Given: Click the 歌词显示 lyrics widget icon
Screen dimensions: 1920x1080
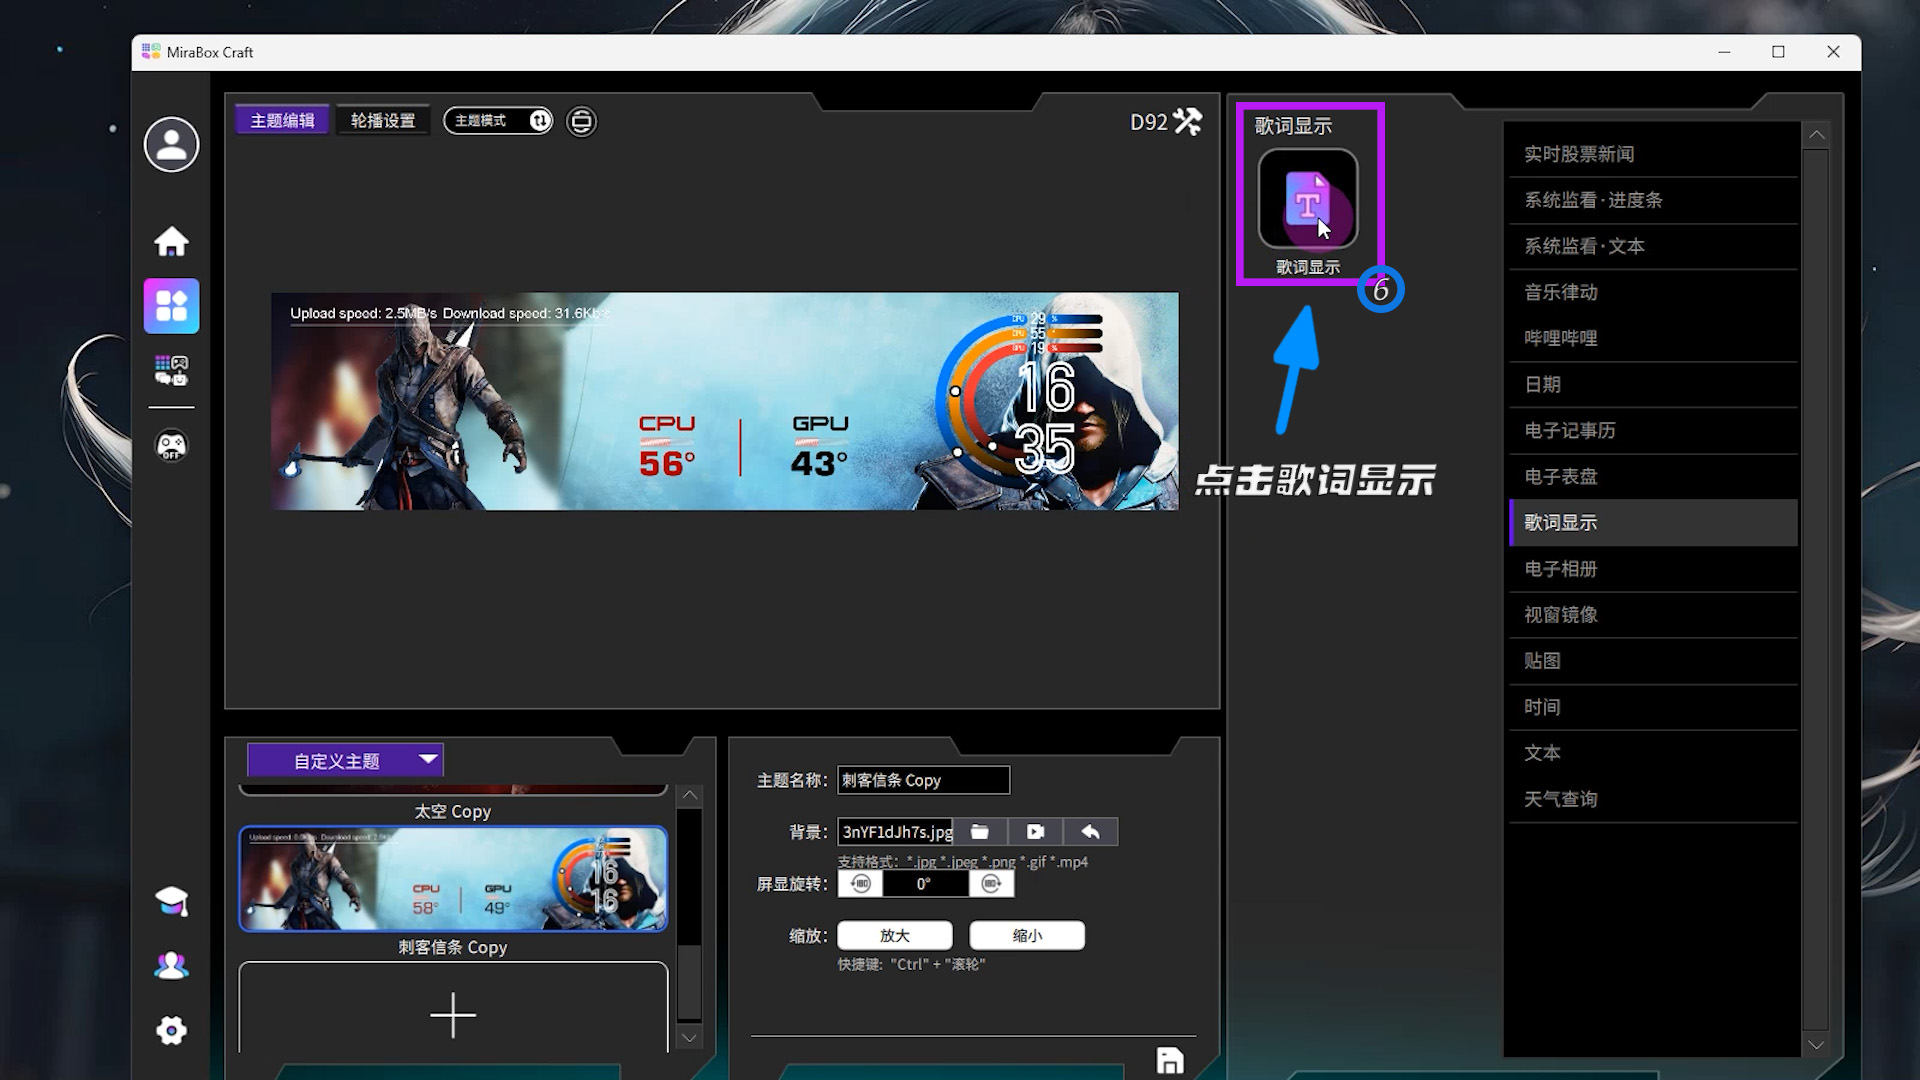Looking at the screenshot, I should tap(1308, 199).
